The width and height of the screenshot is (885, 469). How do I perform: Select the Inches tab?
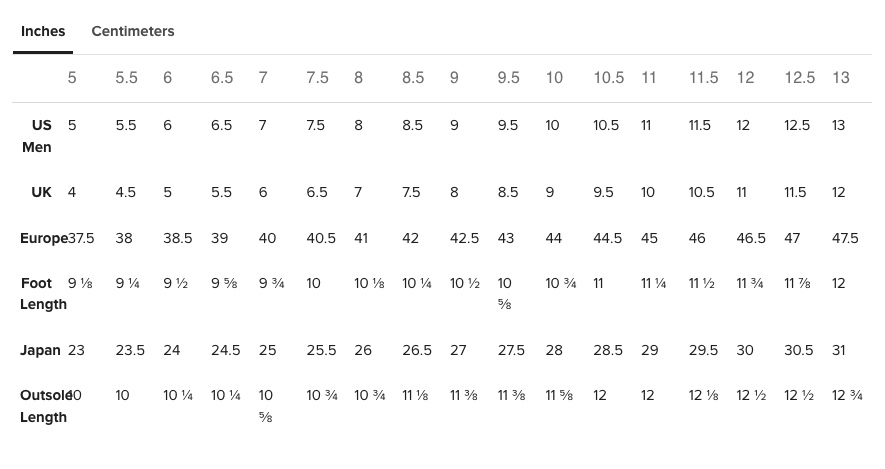(x=43, y=31)
